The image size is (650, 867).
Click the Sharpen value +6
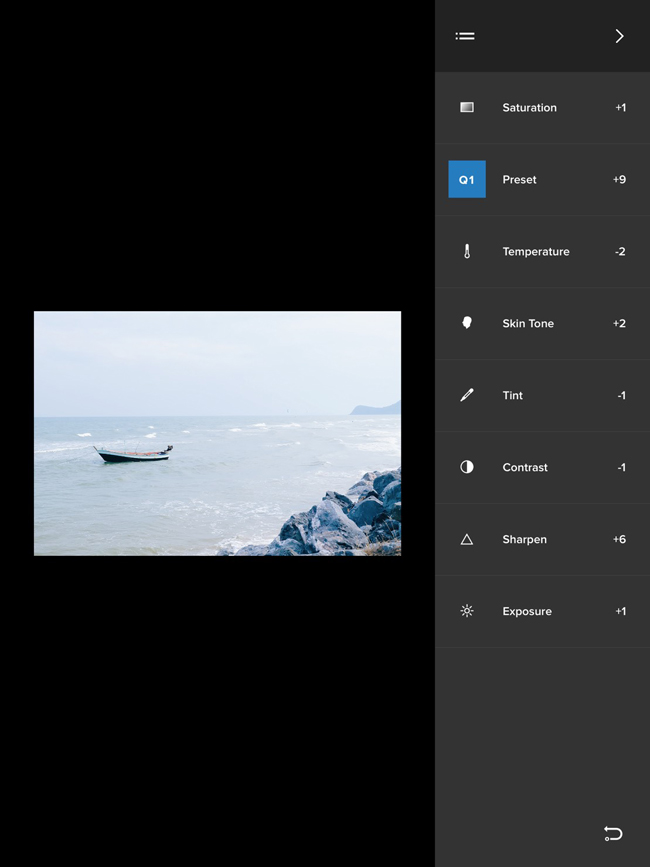(x=620, y=539)
